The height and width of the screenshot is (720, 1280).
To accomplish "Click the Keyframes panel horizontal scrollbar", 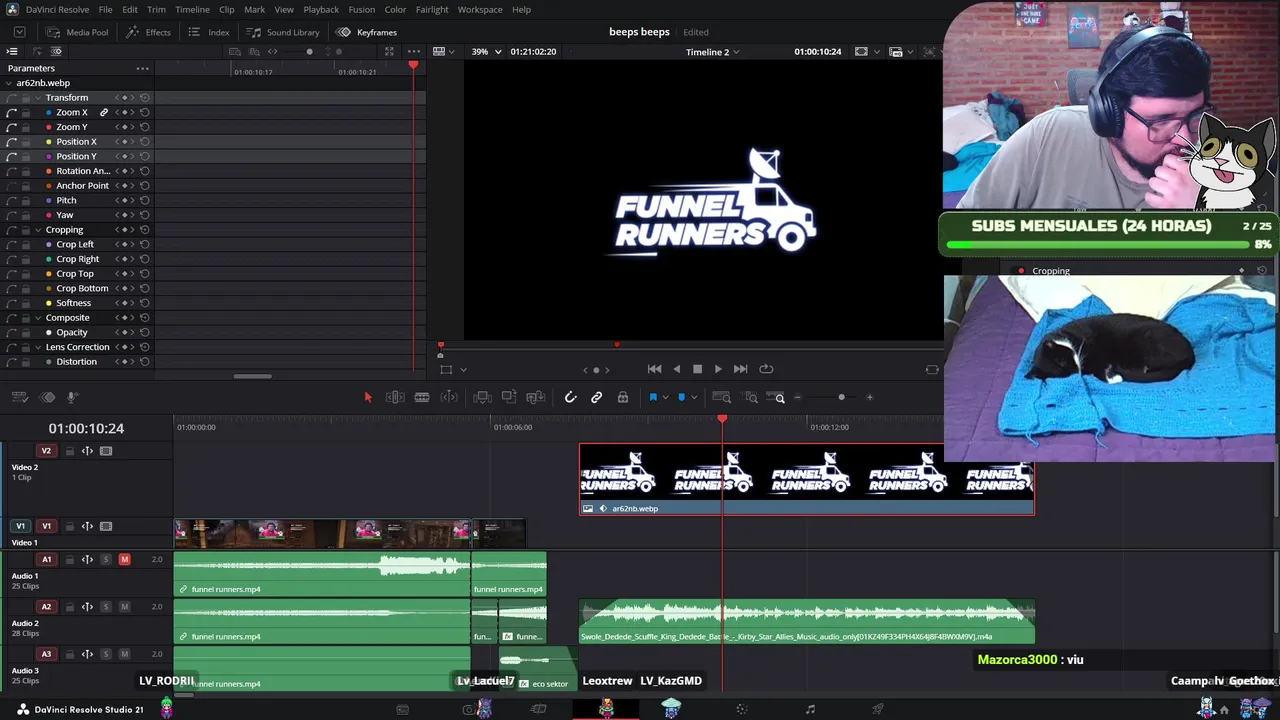I will point(252,377).
